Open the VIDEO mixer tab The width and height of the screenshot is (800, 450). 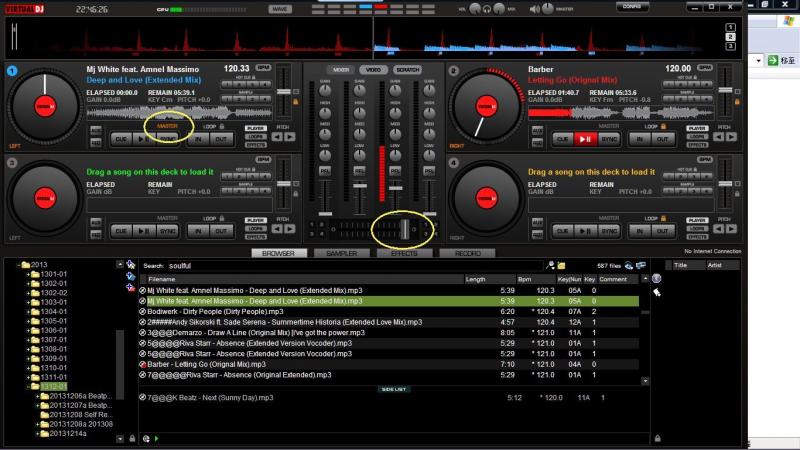pos(373,70)
